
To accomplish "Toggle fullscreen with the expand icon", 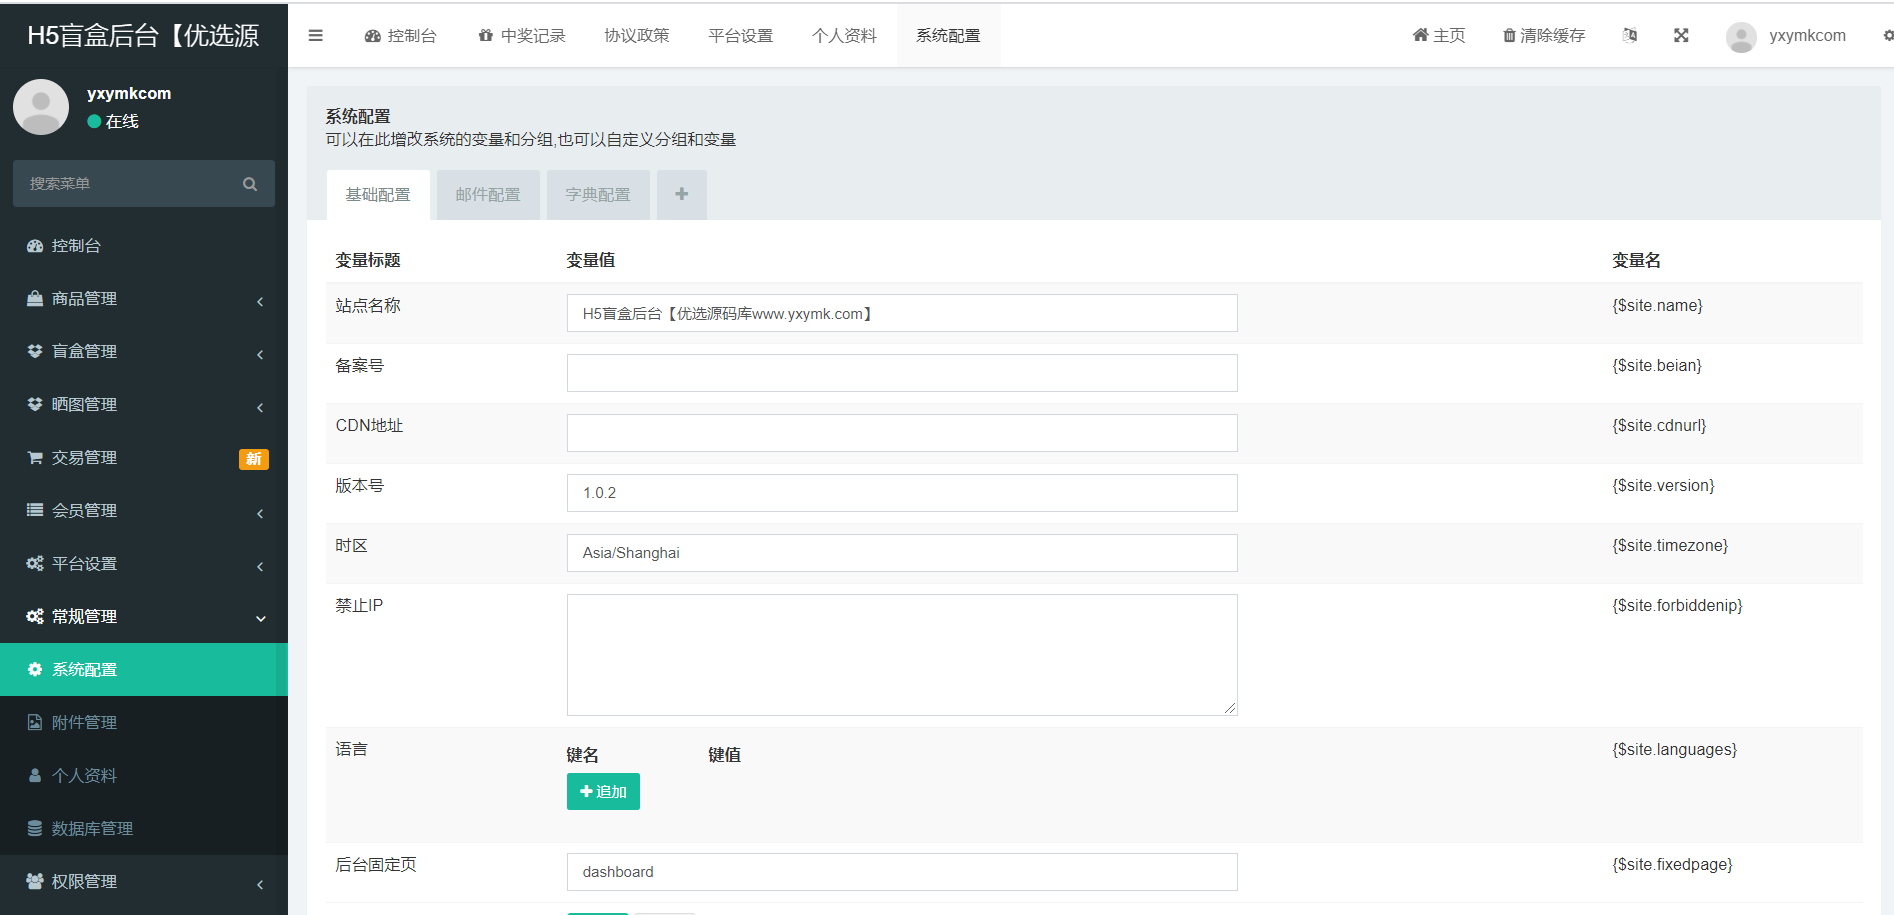I will coord(1681,35).
